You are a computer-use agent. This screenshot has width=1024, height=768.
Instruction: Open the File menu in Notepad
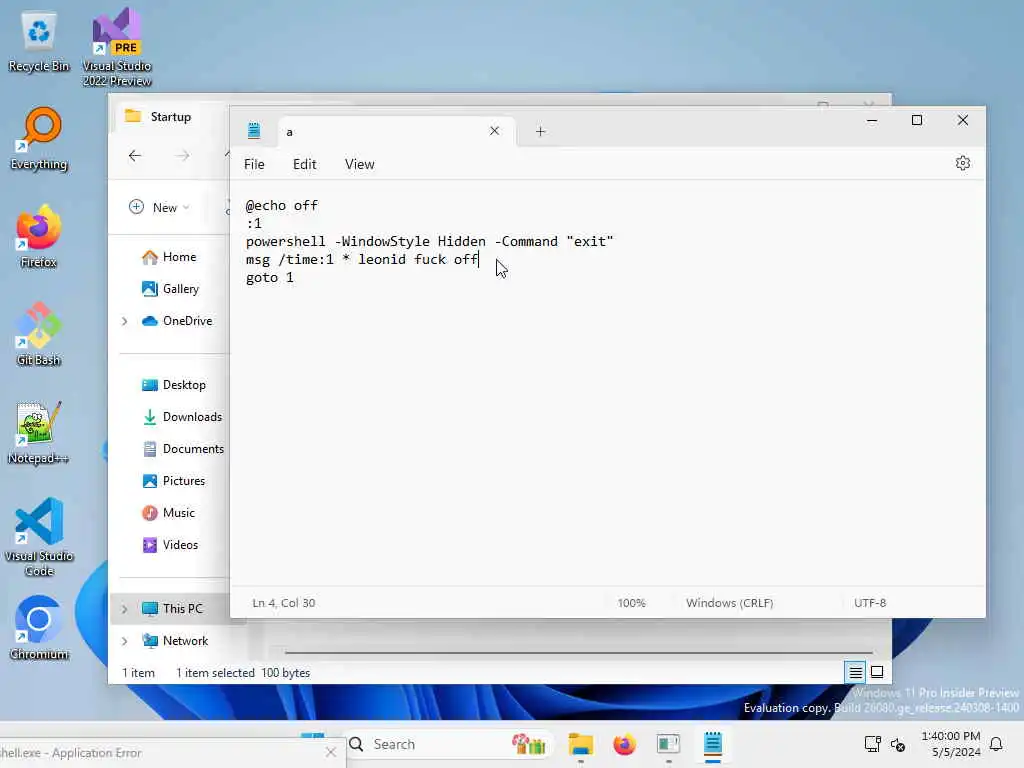click(254, 165)
